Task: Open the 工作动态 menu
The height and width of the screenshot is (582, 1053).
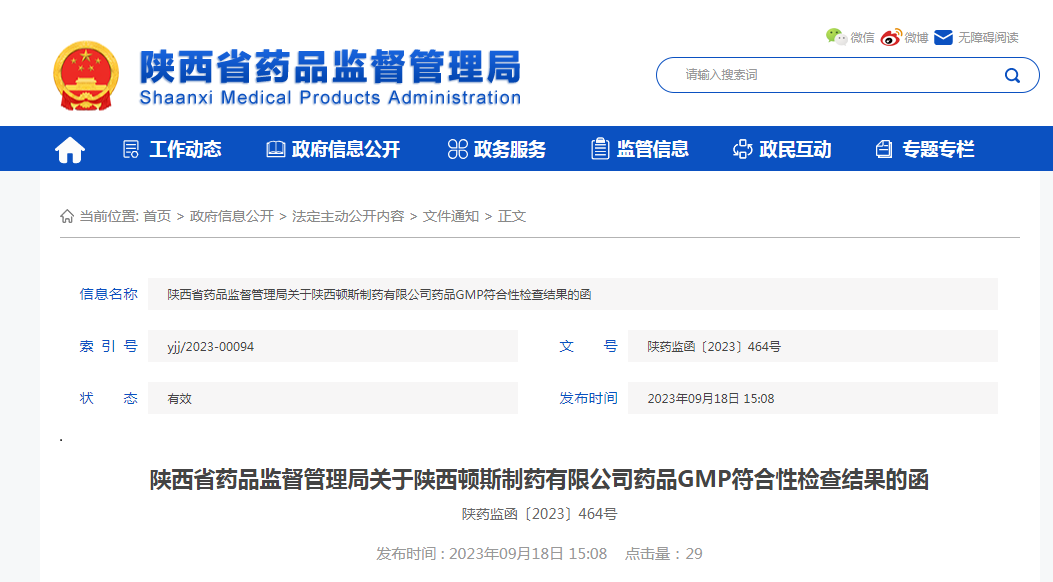Action: pos(185,149)
